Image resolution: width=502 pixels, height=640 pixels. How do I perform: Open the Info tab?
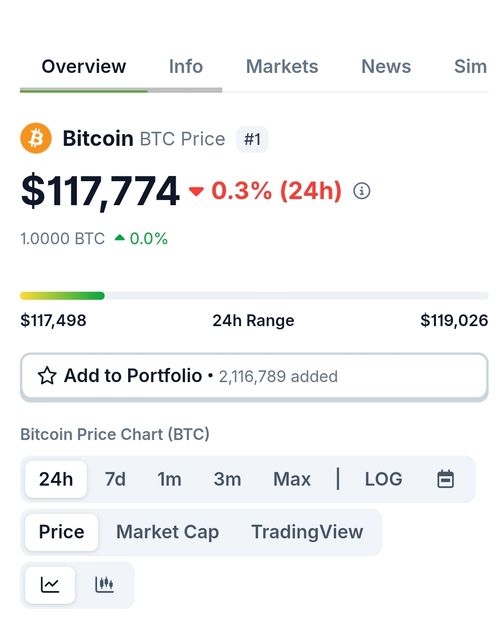tap(186, 67)
